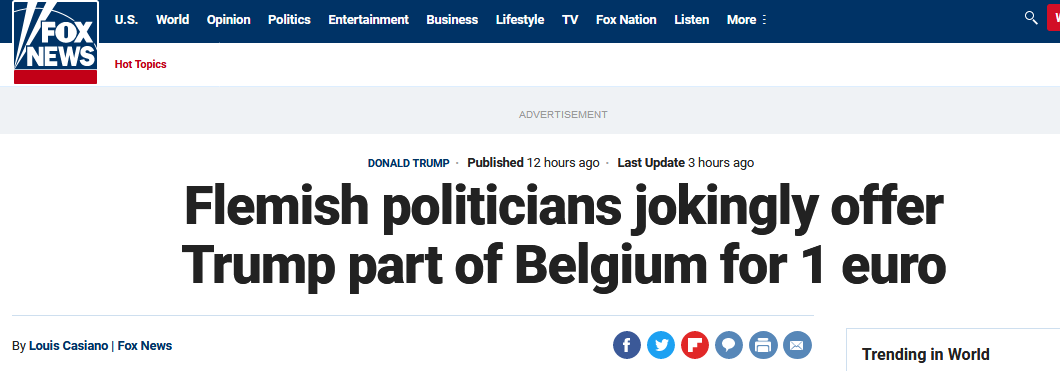Open the U.S. section

[126, 20]
